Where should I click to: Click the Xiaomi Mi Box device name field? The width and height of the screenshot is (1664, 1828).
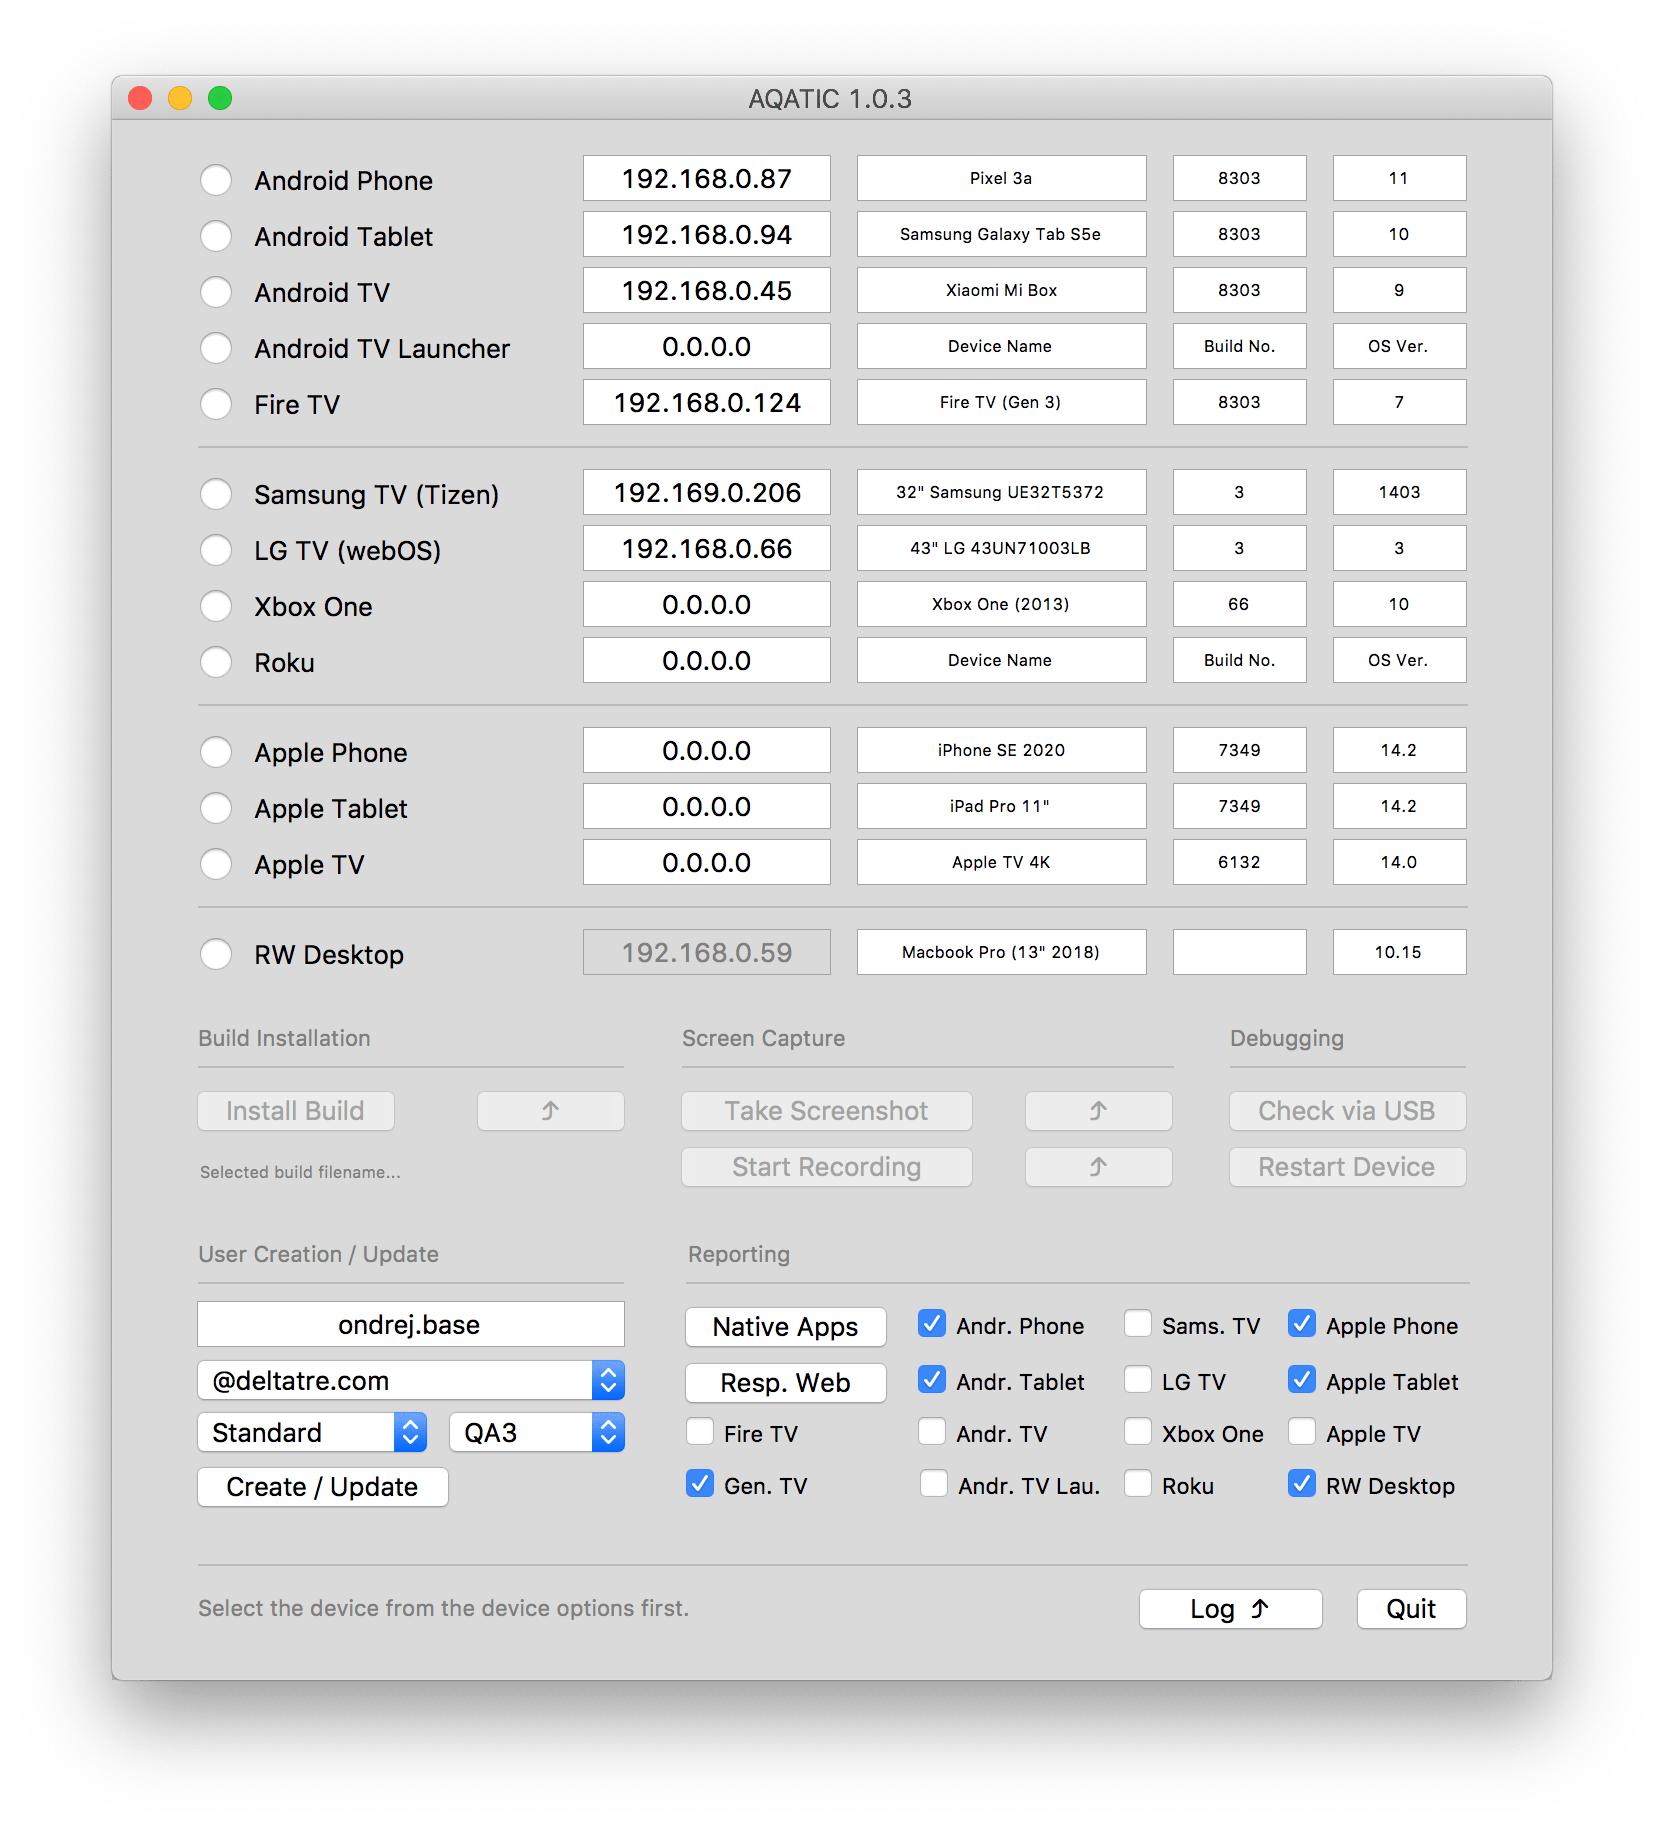(x=1002, y=290)
